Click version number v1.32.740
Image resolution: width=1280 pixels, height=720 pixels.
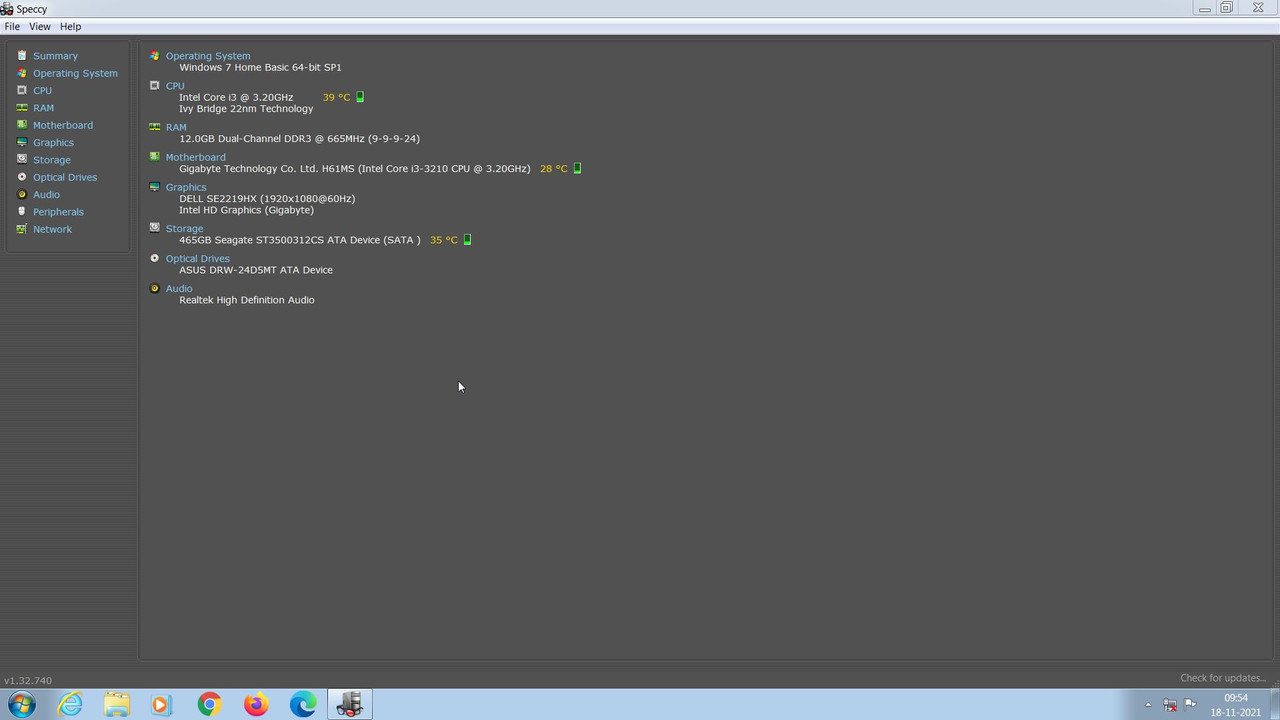pos(28,680)
